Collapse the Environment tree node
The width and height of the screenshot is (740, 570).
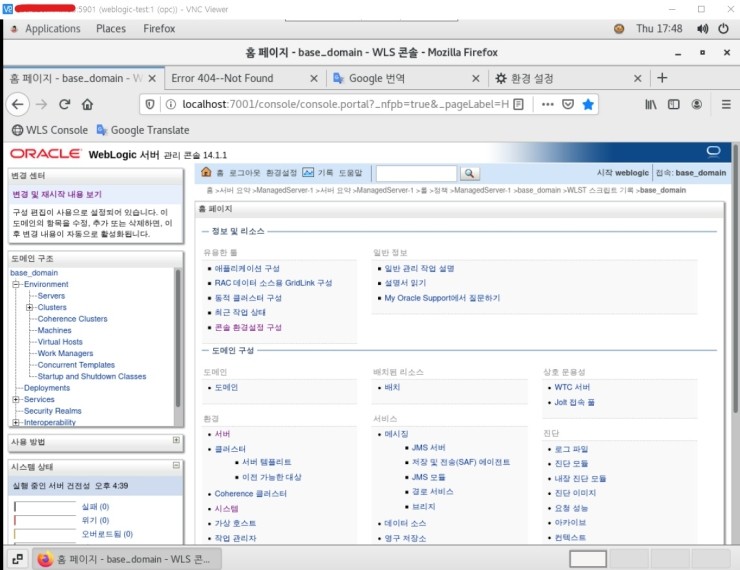[16, 284]
